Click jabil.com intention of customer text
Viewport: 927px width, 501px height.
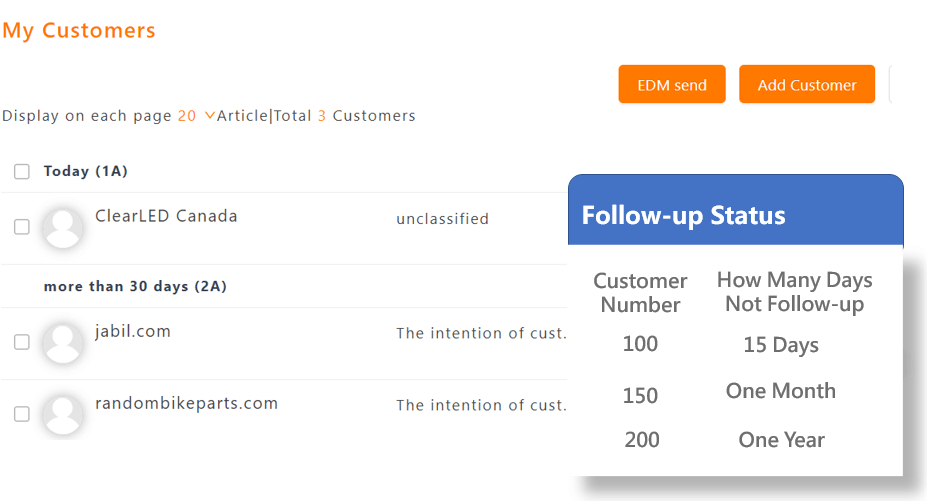(x=481, y=334)
